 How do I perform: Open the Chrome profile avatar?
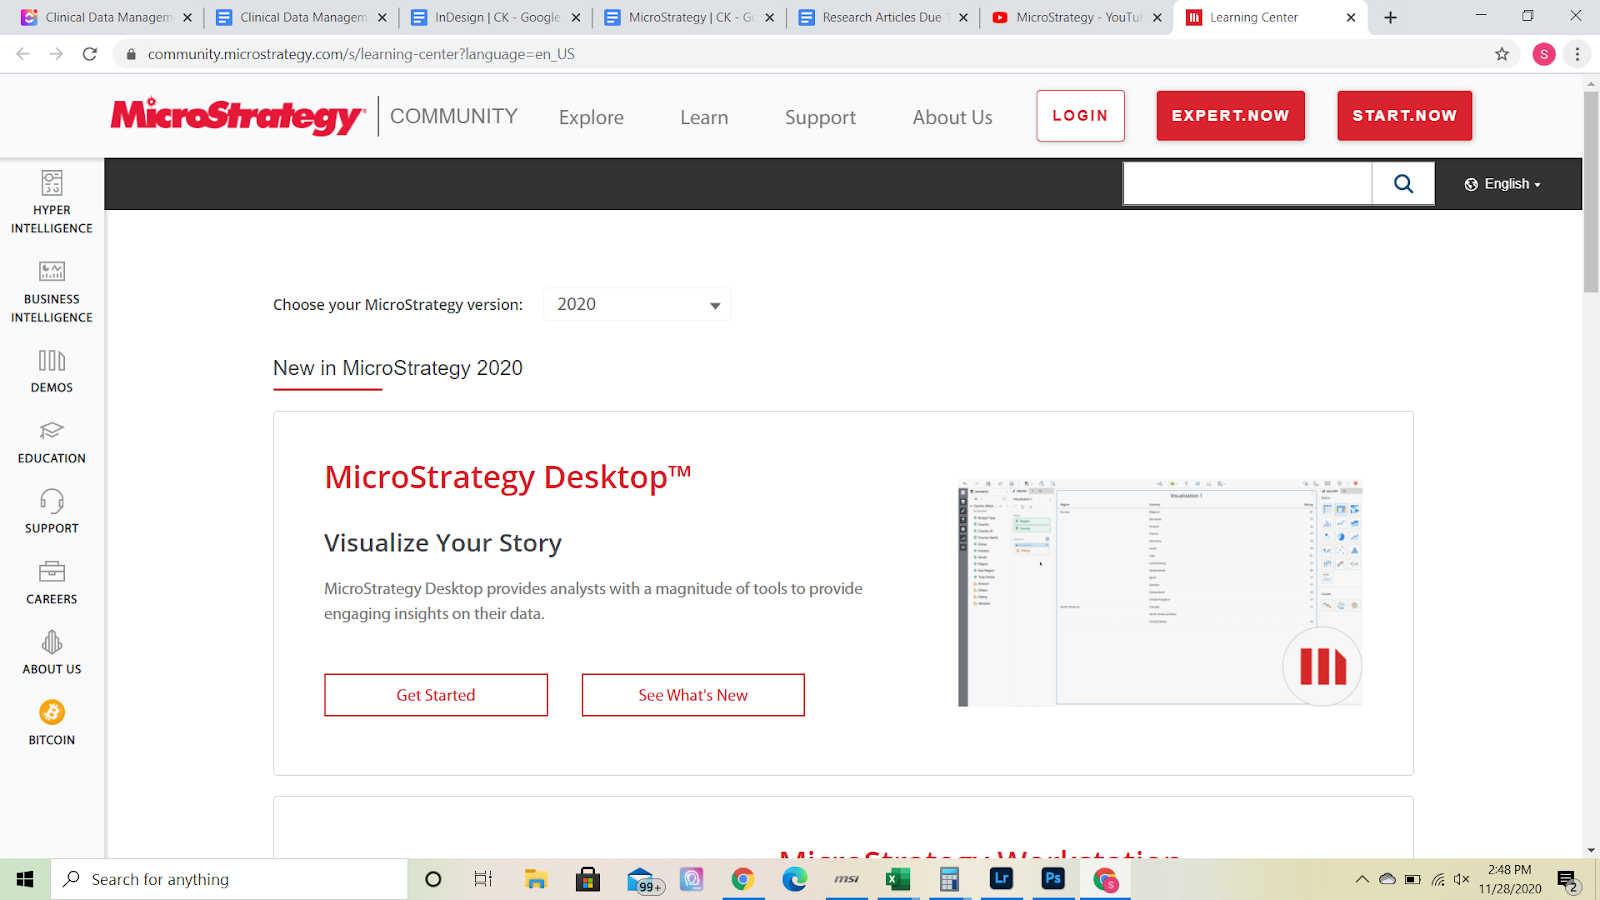pos(1544,54)
